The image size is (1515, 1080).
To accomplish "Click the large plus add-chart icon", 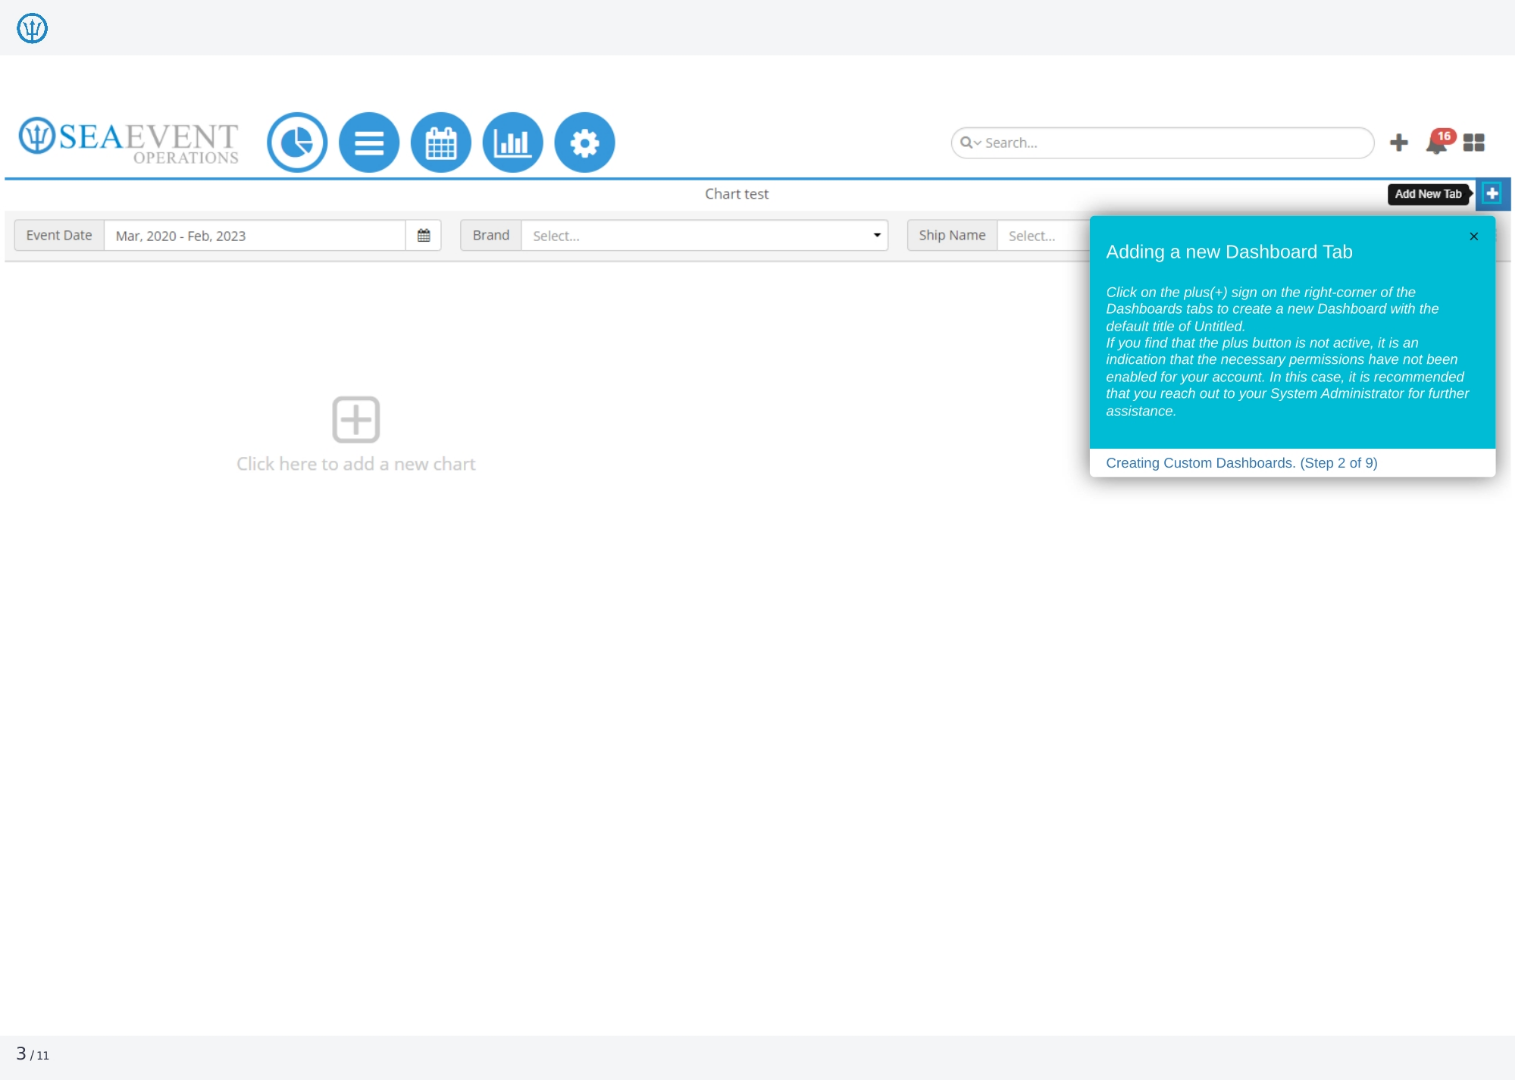I will pos(356,419).
